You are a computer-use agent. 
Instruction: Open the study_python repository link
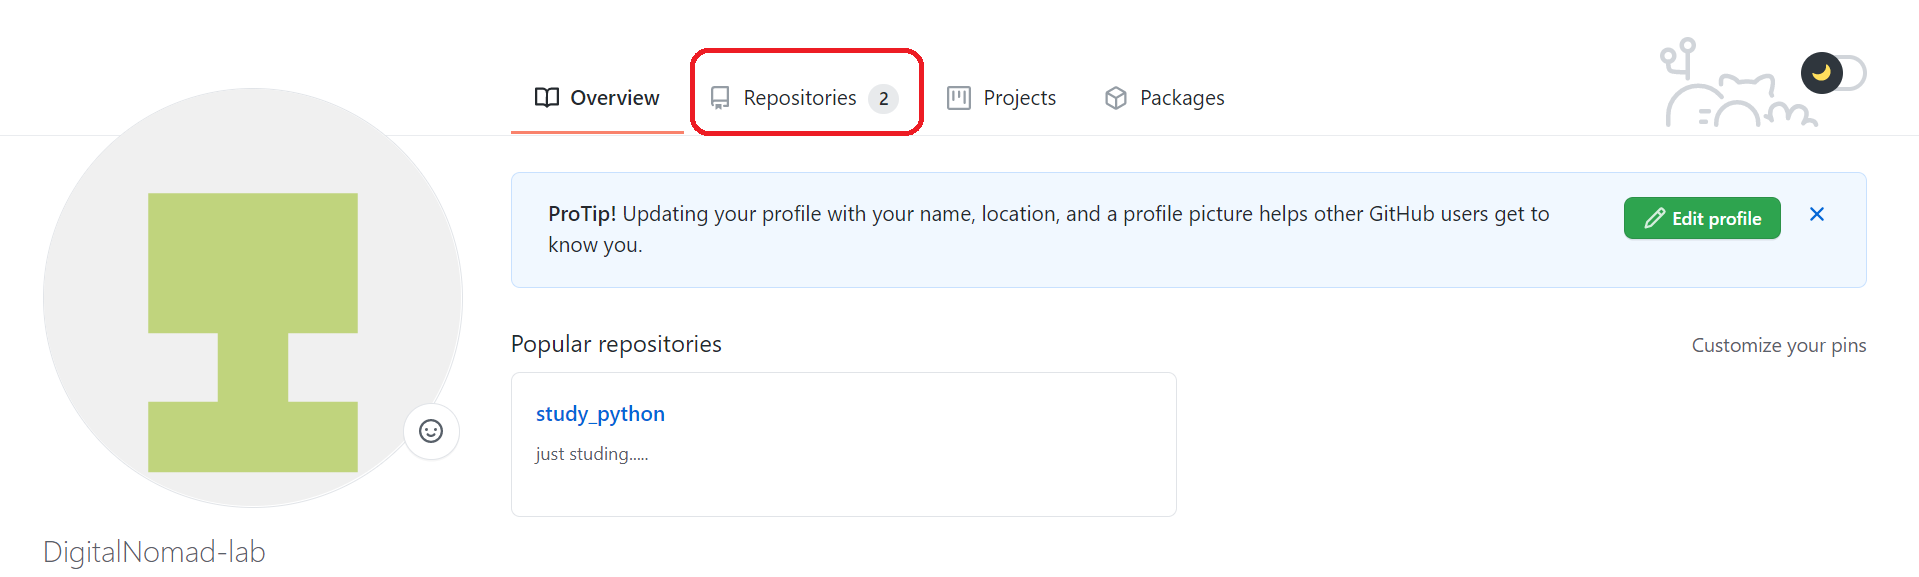(x=600, y=414)
